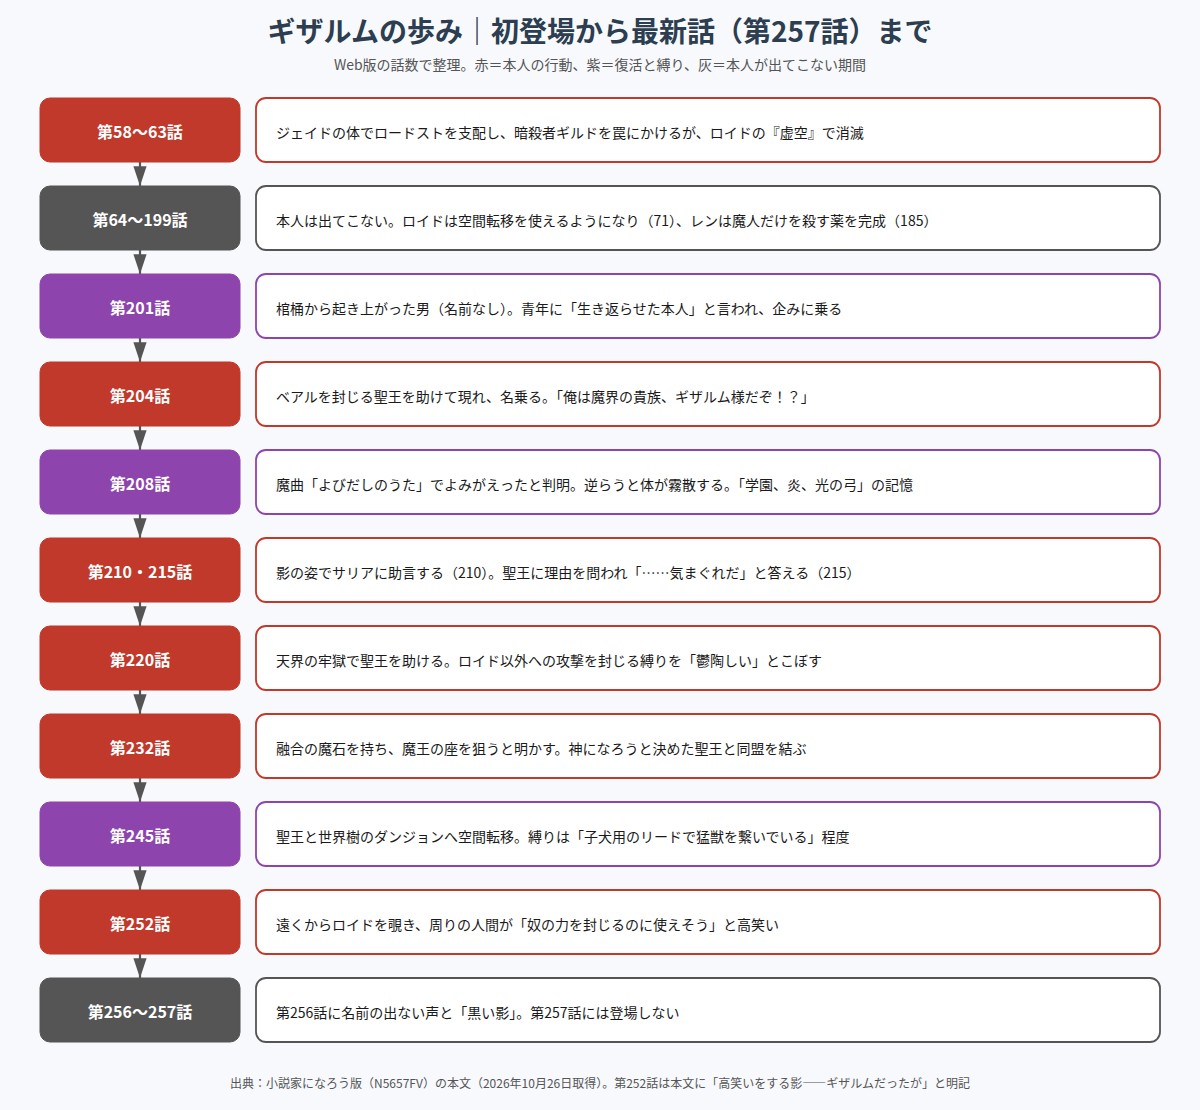Click the gray "第64〜199話" chapter label
Screen dimensions: 1200x1110
[x=140, y=218]
